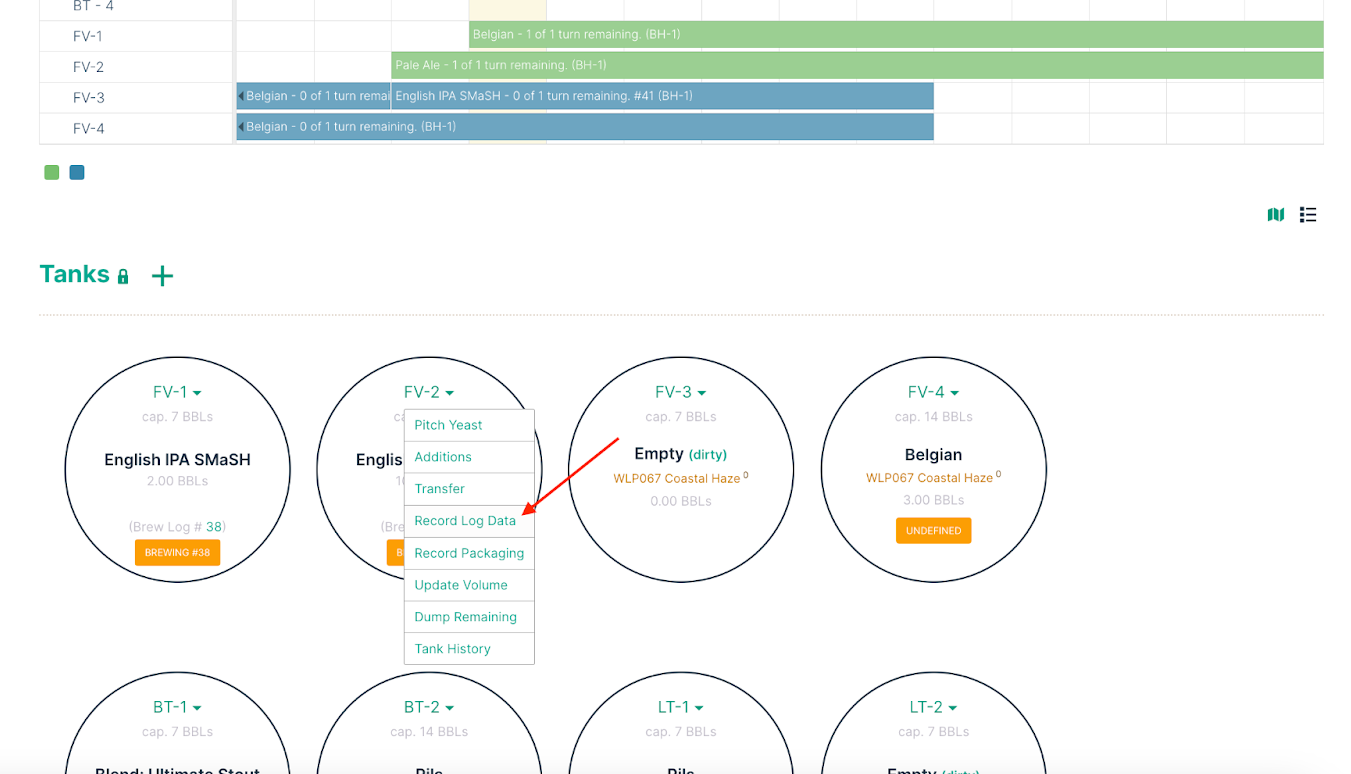Viewport: 1351px width, 774px height.
Task: Open English IPA SMaSH #41 schedule bar
Action: pyautogui.click(x=662, y=97)
